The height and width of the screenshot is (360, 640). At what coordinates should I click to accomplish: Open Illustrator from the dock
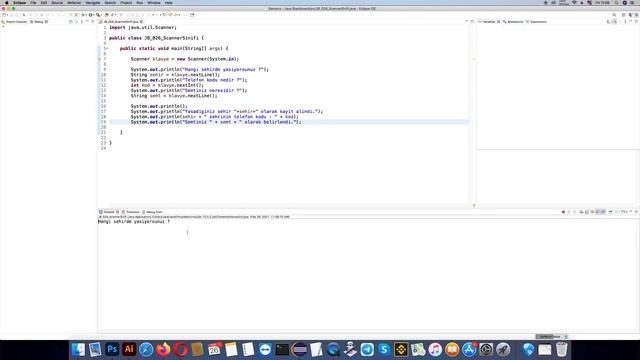point(129,349)
